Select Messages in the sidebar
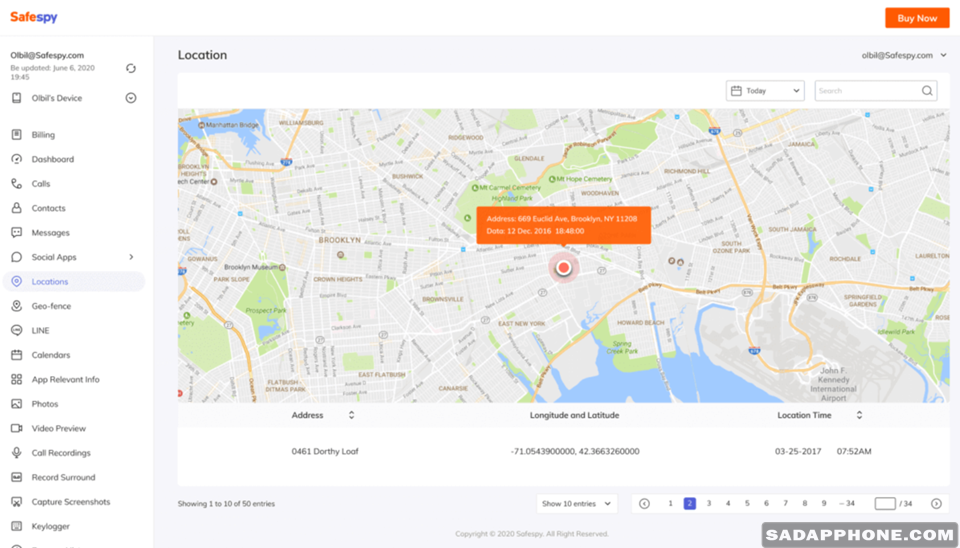The height and width of the screenshot is (548, 960). 50,233
